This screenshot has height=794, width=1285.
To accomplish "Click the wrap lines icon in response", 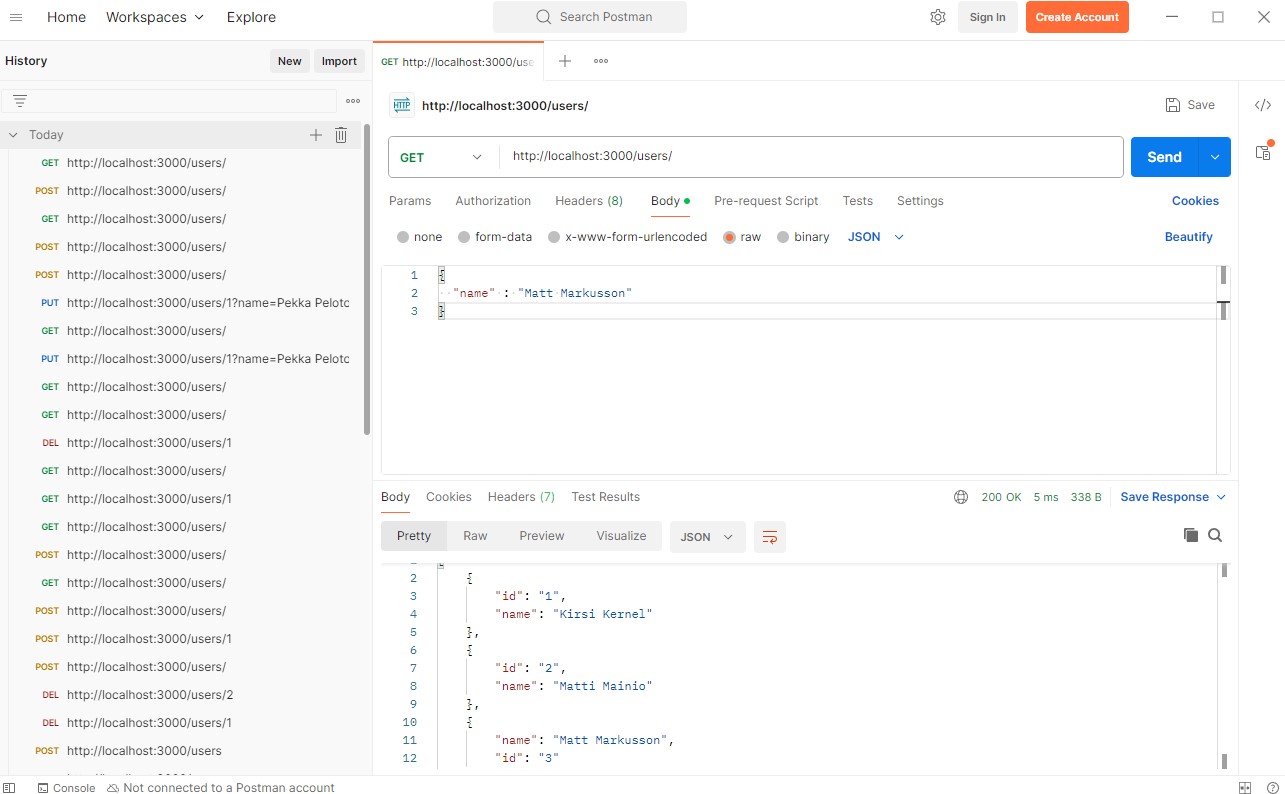I will 770,537.
